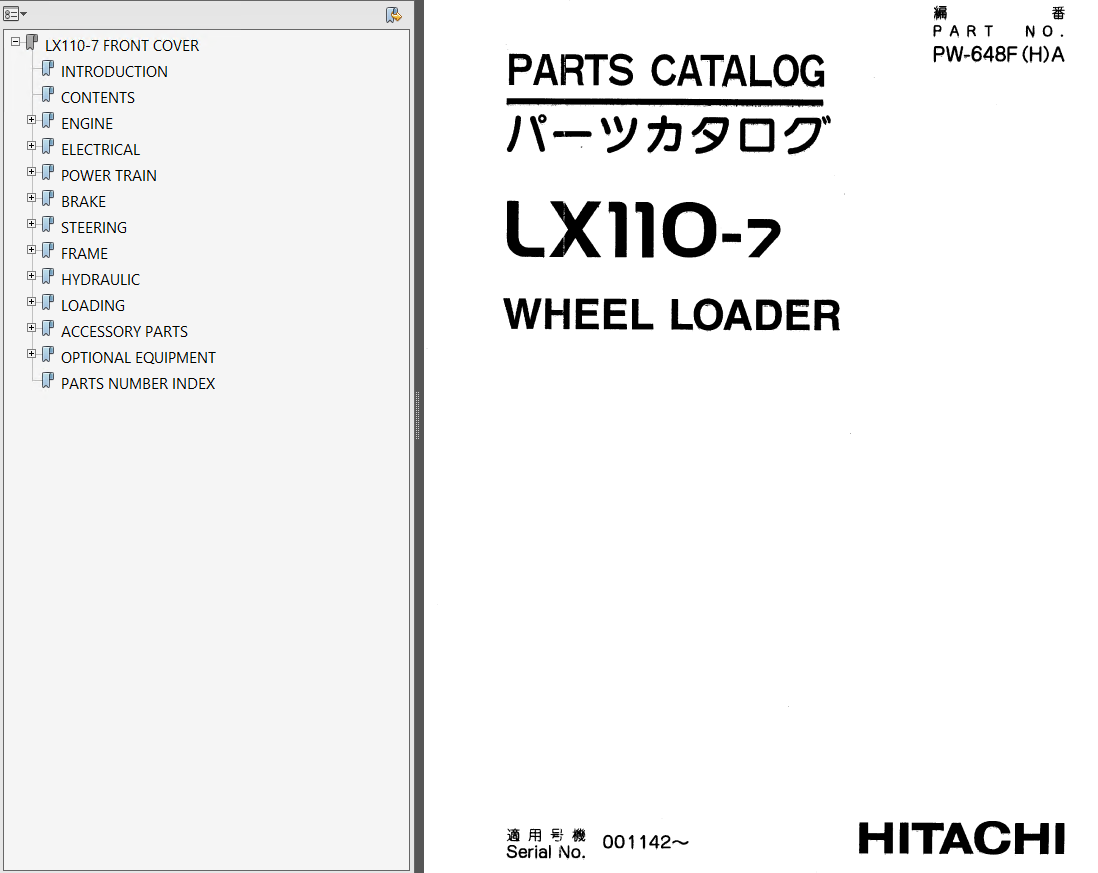
Task: Expand the FRAME bookmark
Action: pos(32,249)
